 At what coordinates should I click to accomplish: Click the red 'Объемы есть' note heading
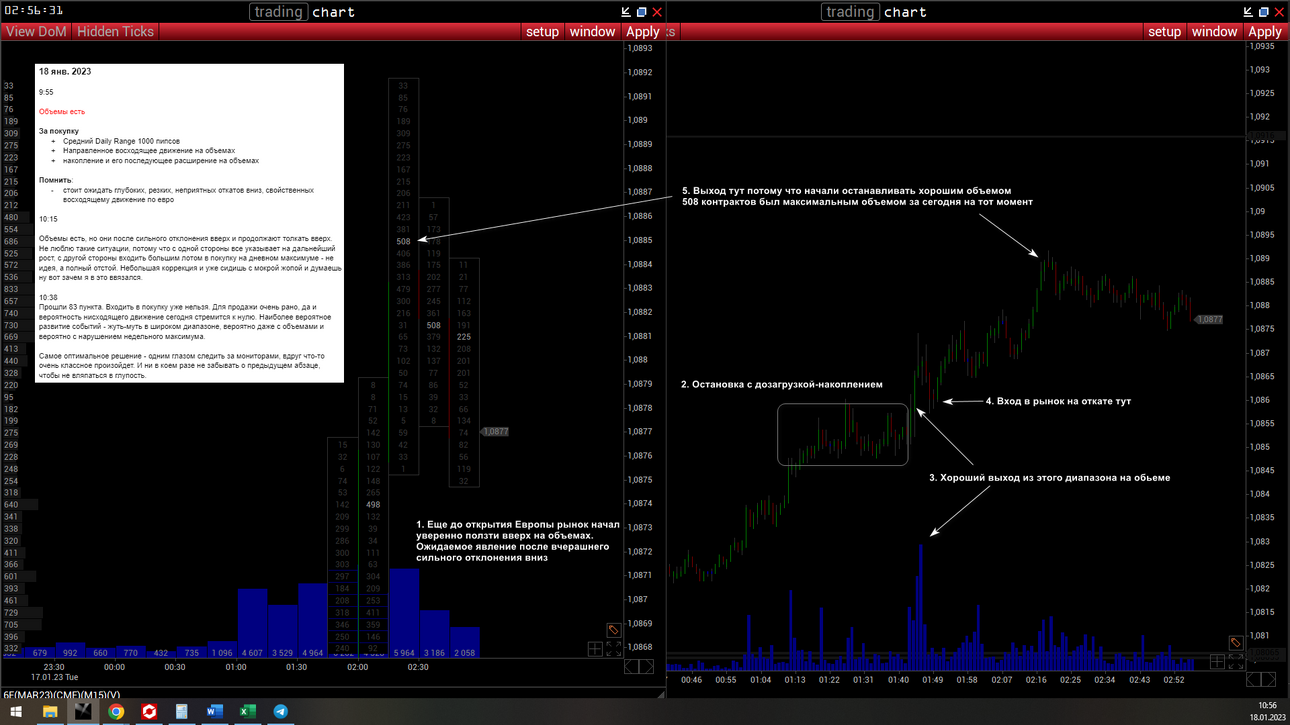[62, 111]
